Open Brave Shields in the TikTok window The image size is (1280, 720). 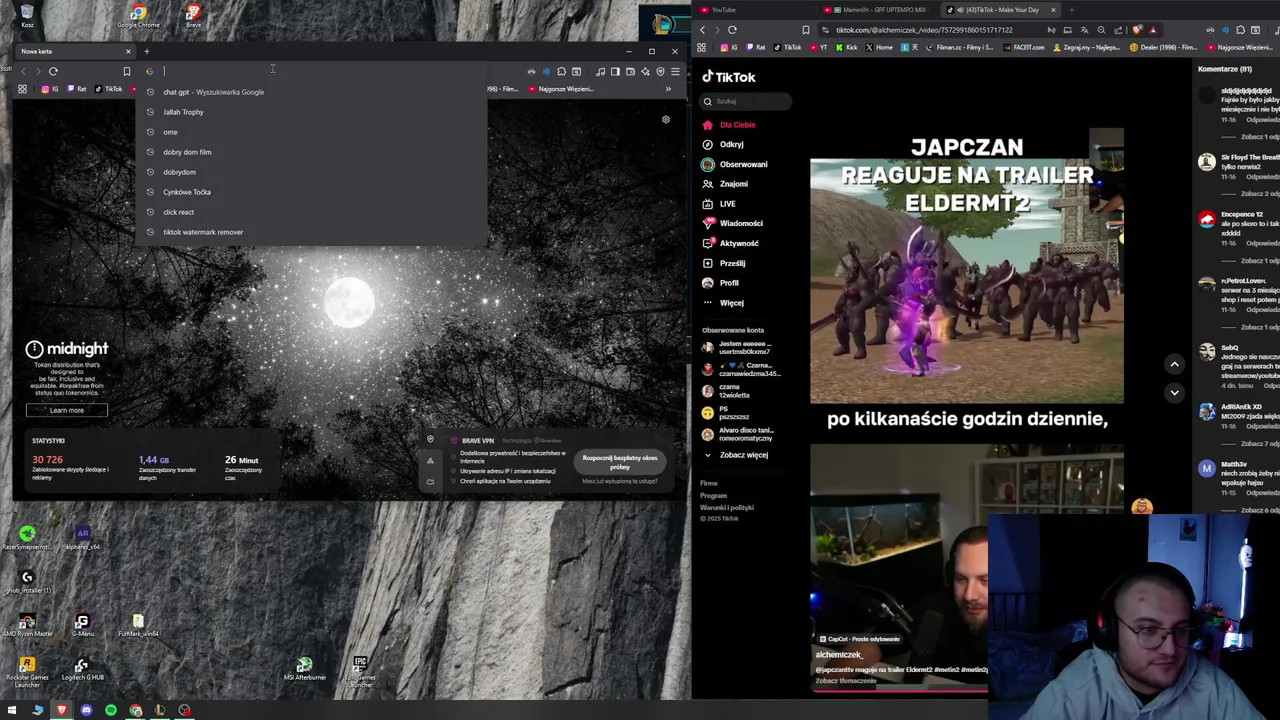point(1136,30)
